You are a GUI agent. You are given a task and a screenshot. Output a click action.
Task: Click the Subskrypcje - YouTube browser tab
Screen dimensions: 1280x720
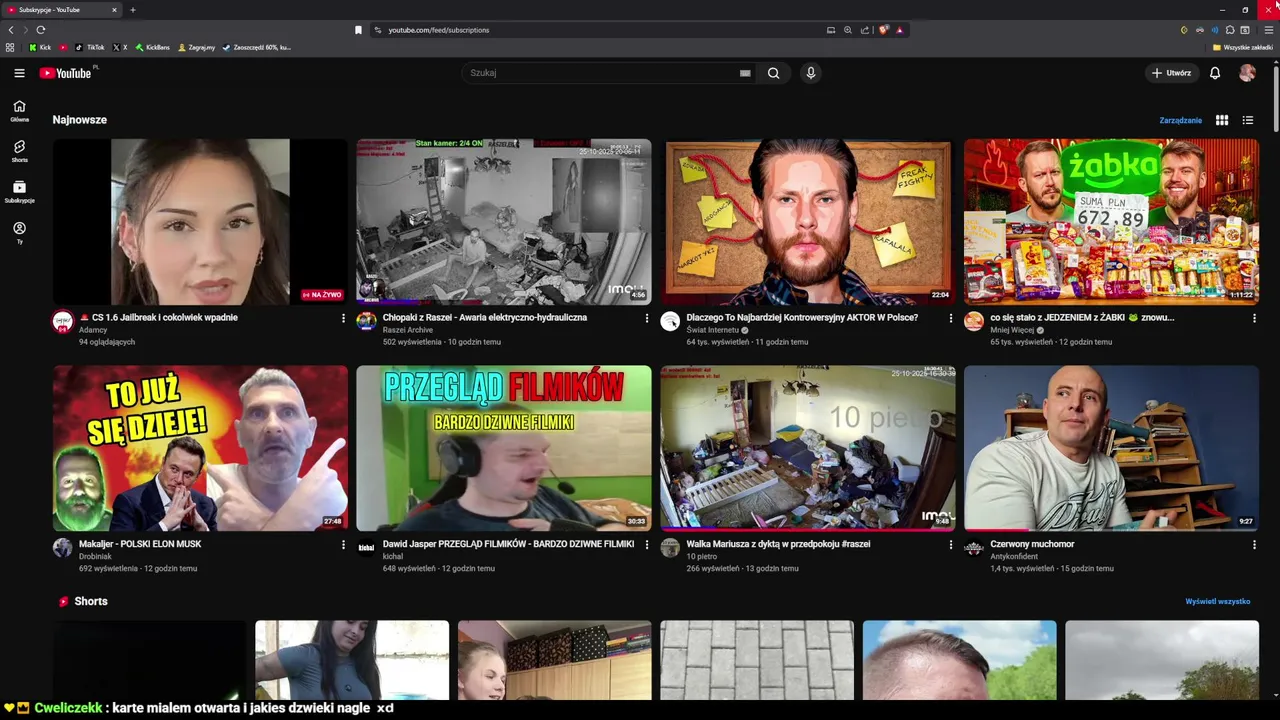click(x=62, y=10)
